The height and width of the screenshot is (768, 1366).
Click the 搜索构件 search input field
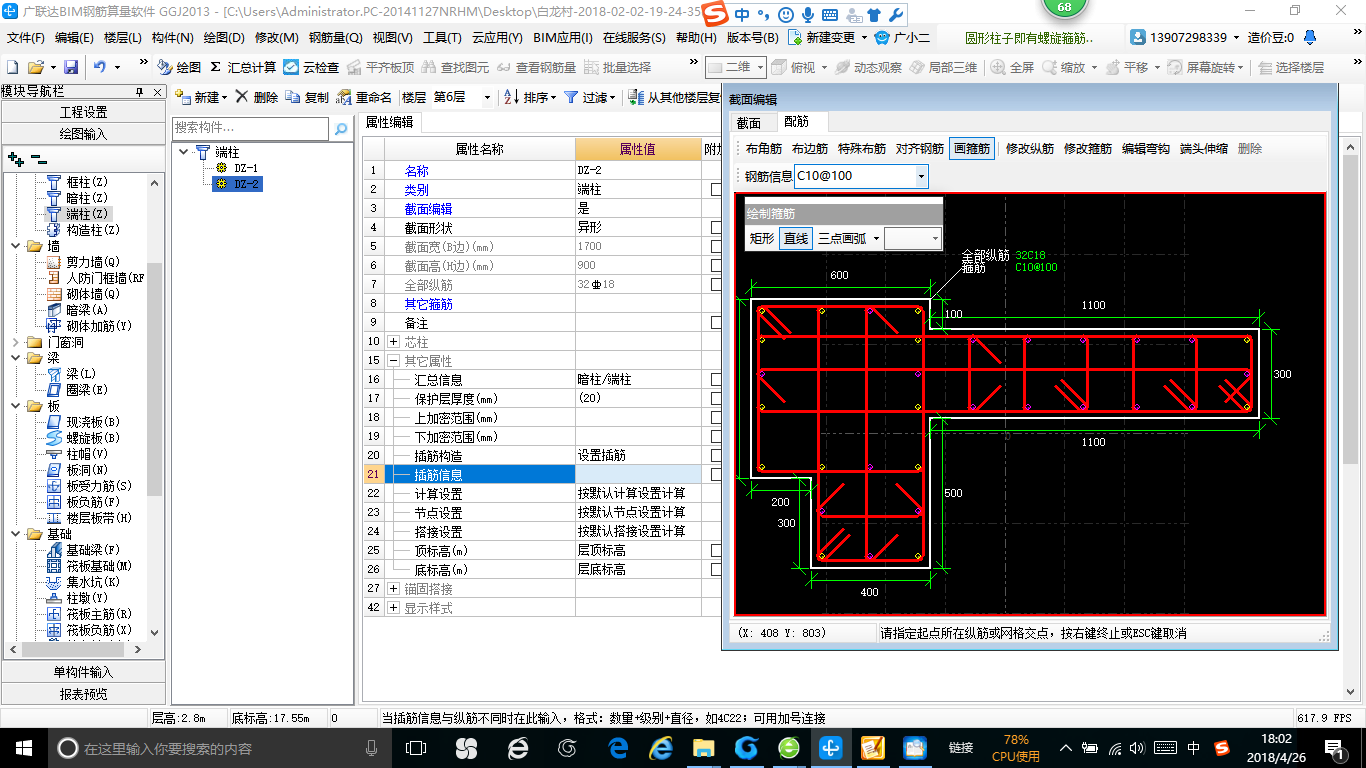[250, 129]
